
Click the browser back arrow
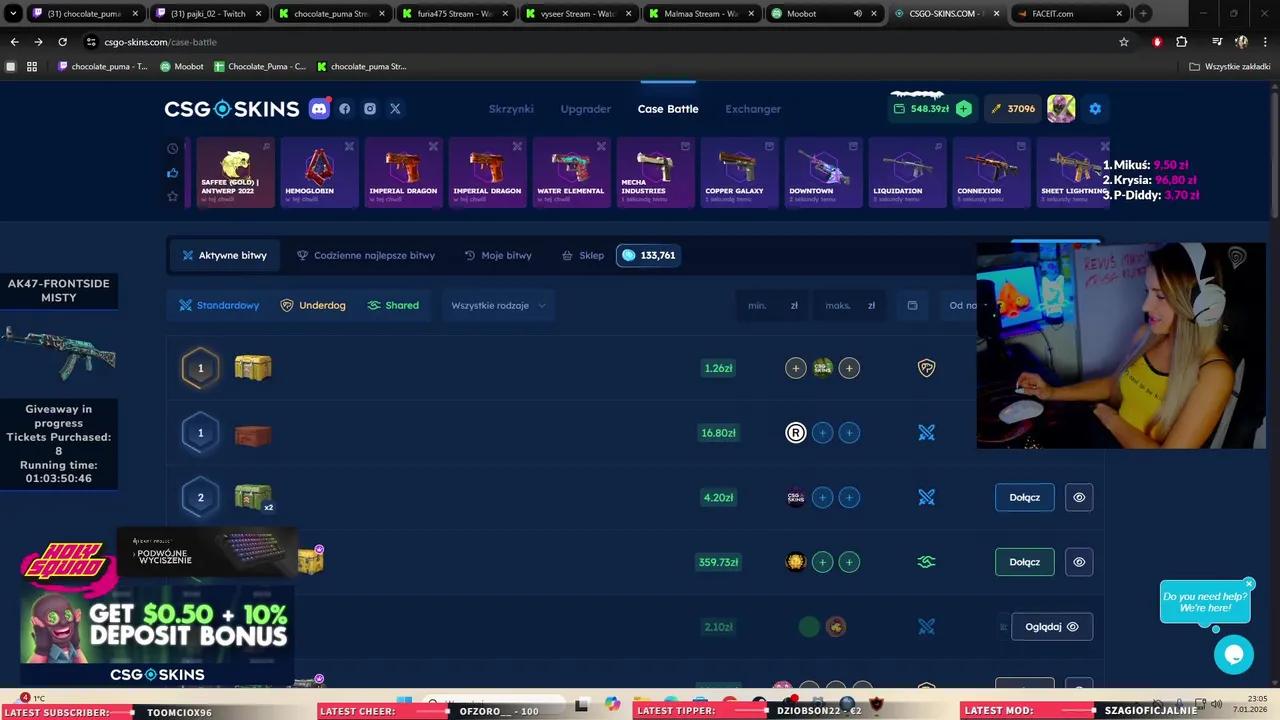tap(14, 42)
